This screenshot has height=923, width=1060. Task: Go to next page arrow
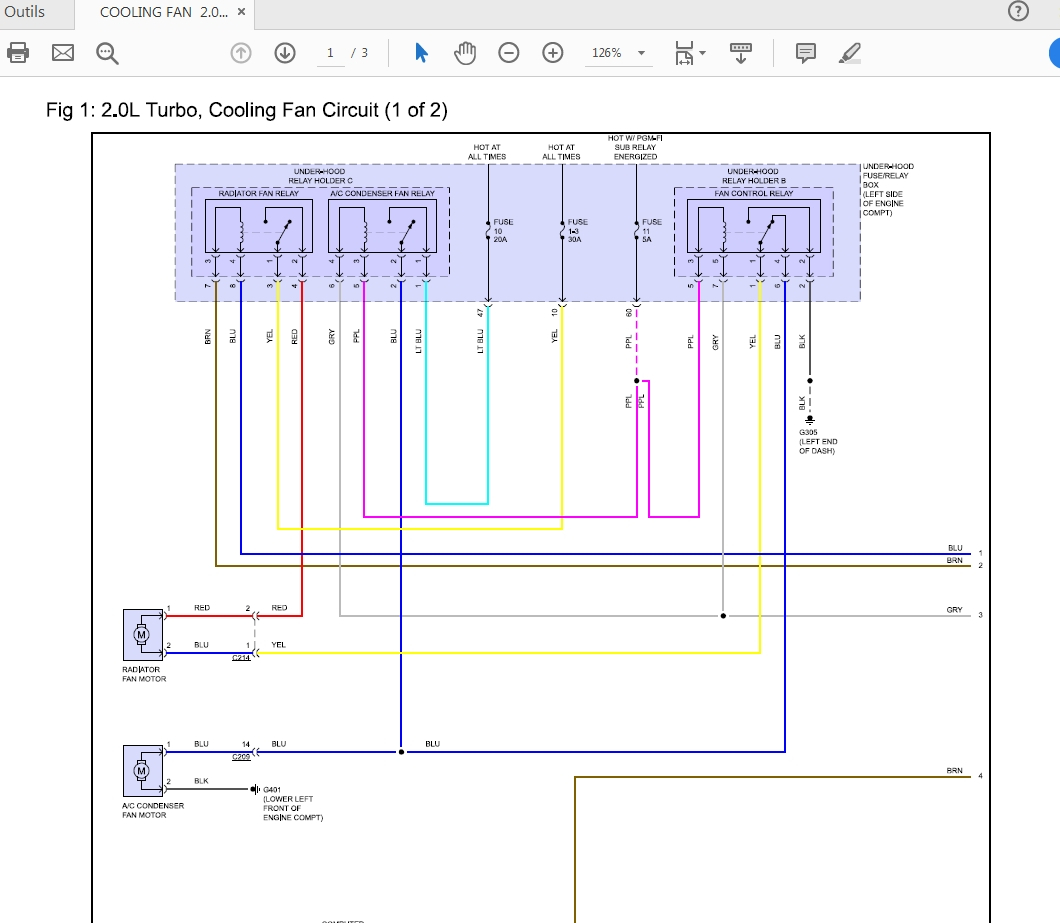(285, 53)
